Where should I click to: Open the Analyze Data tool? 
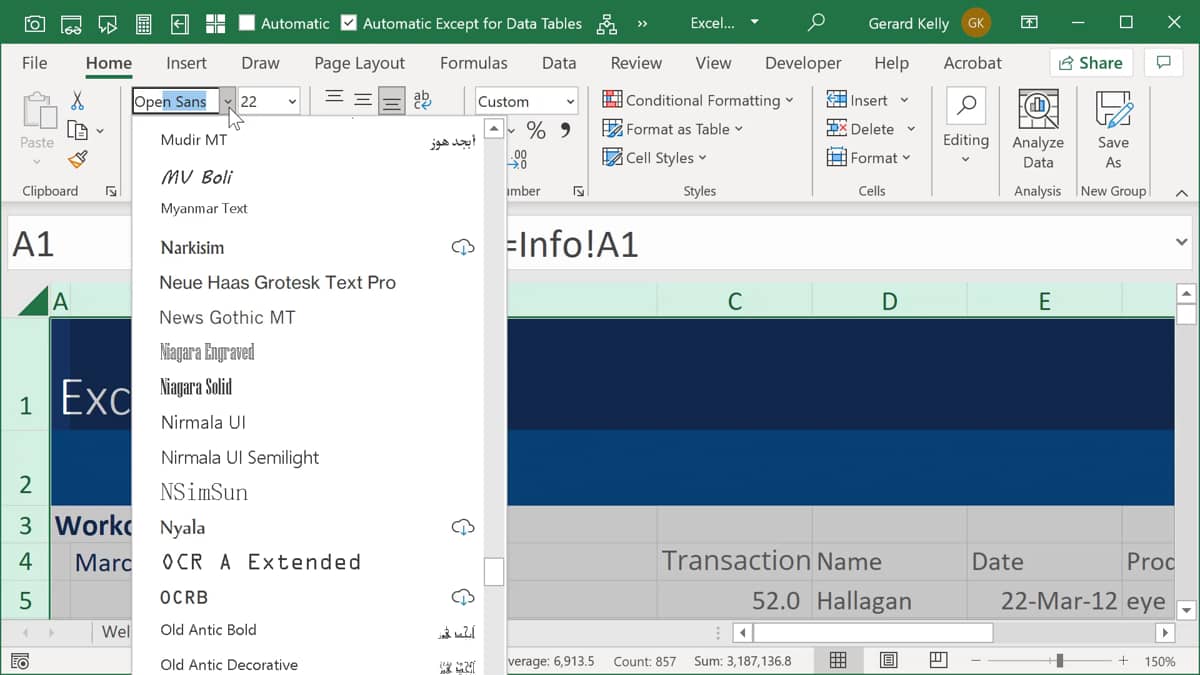pos(1038,130)
